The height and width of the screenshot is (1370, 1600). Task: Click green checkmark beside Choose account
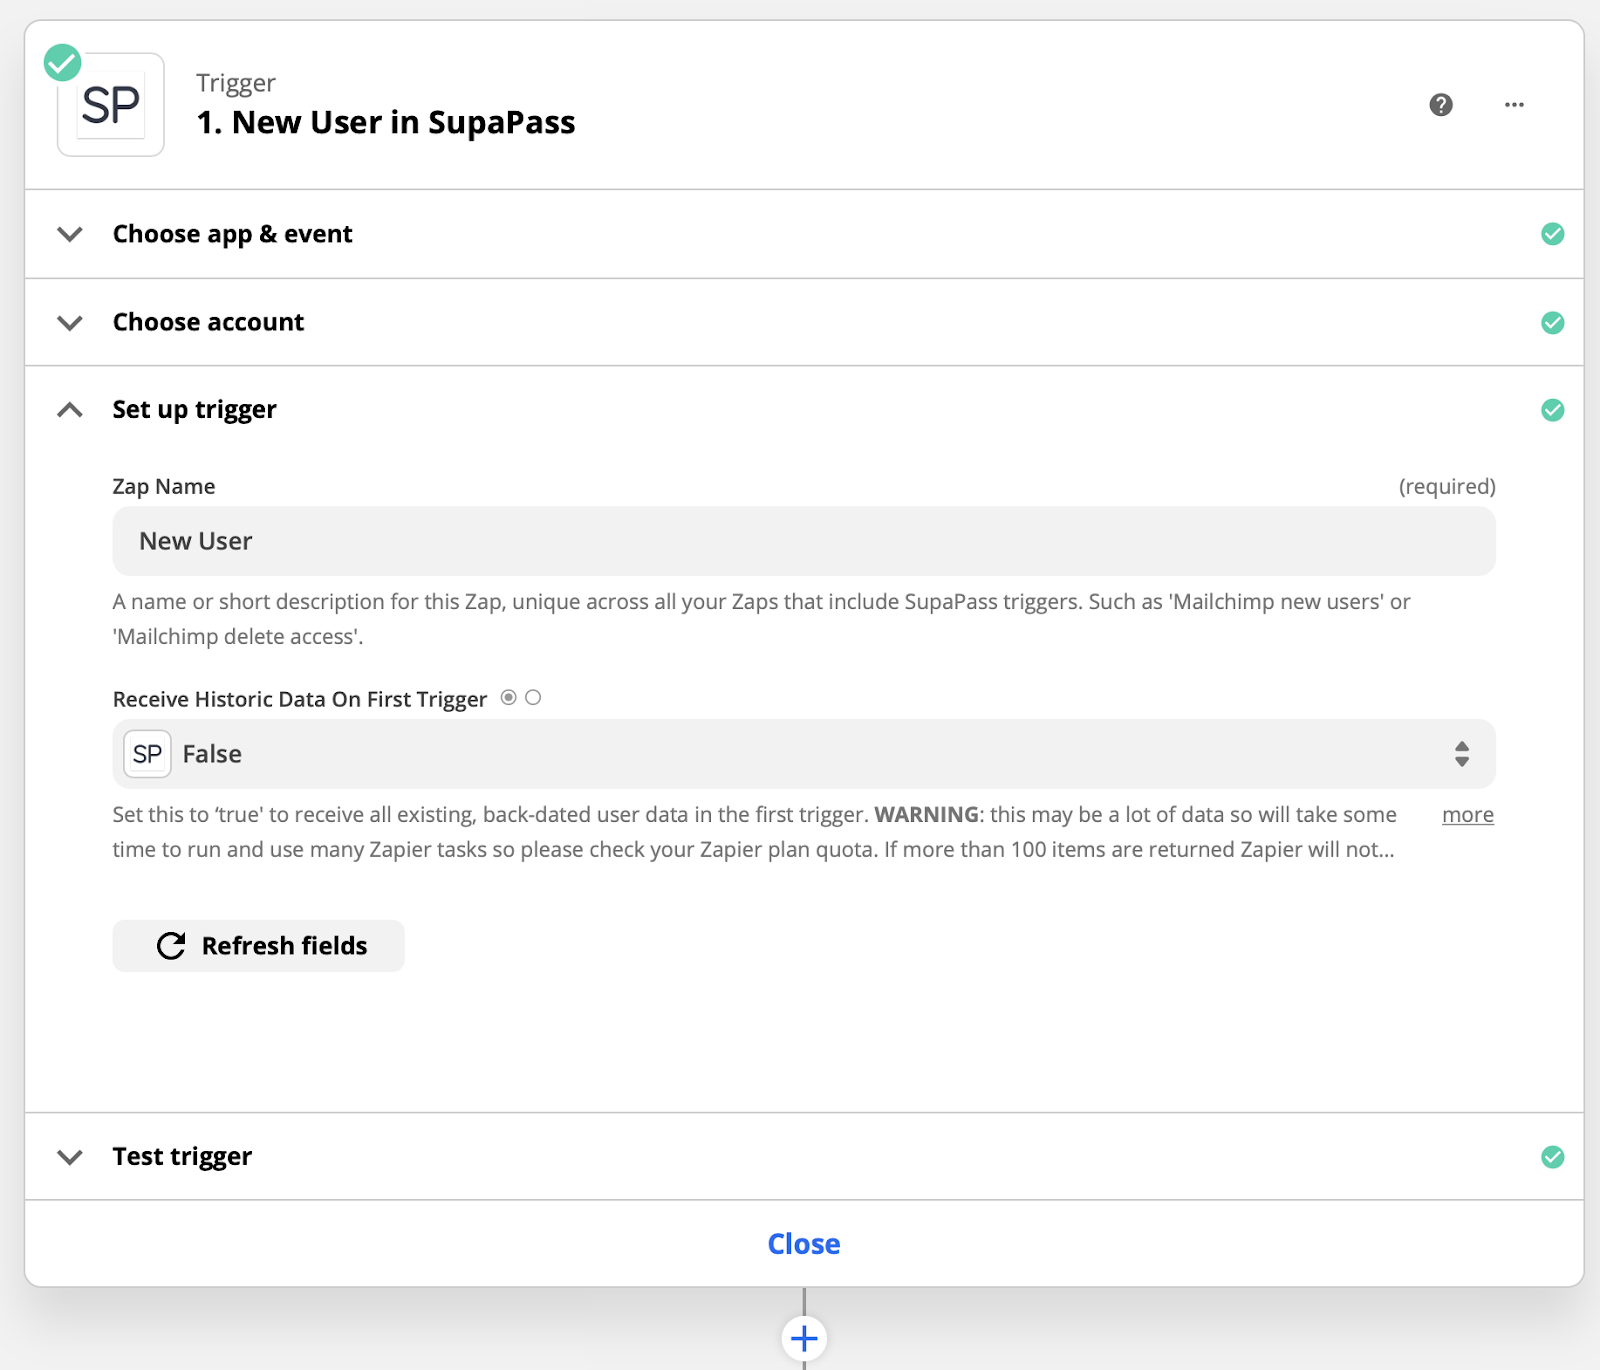click(1552, 323)
